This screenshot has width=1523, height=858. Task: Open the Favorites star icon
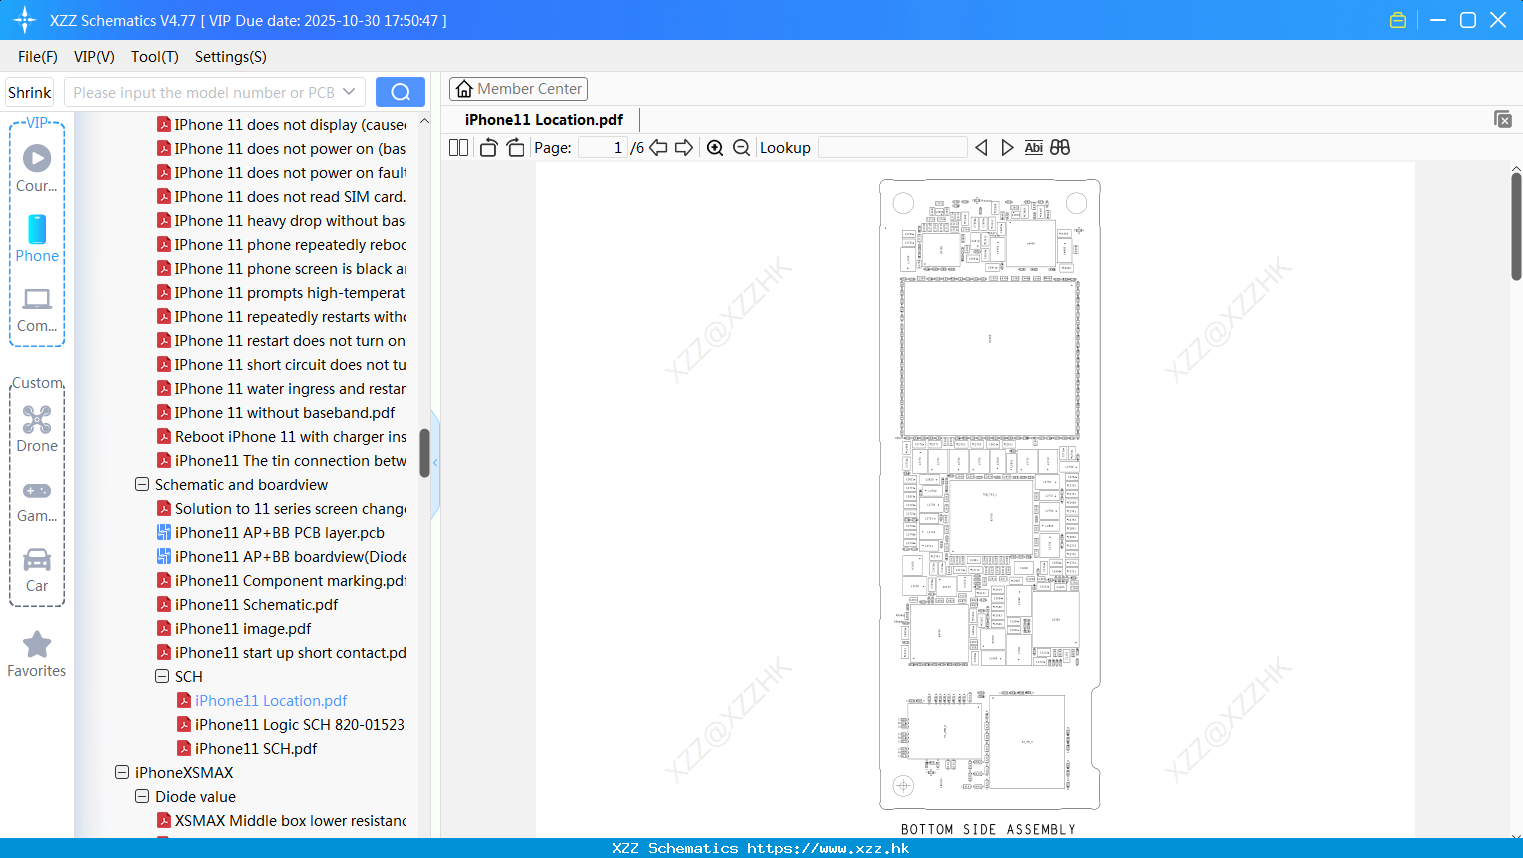pyautogui.click(x=37, y=654)
